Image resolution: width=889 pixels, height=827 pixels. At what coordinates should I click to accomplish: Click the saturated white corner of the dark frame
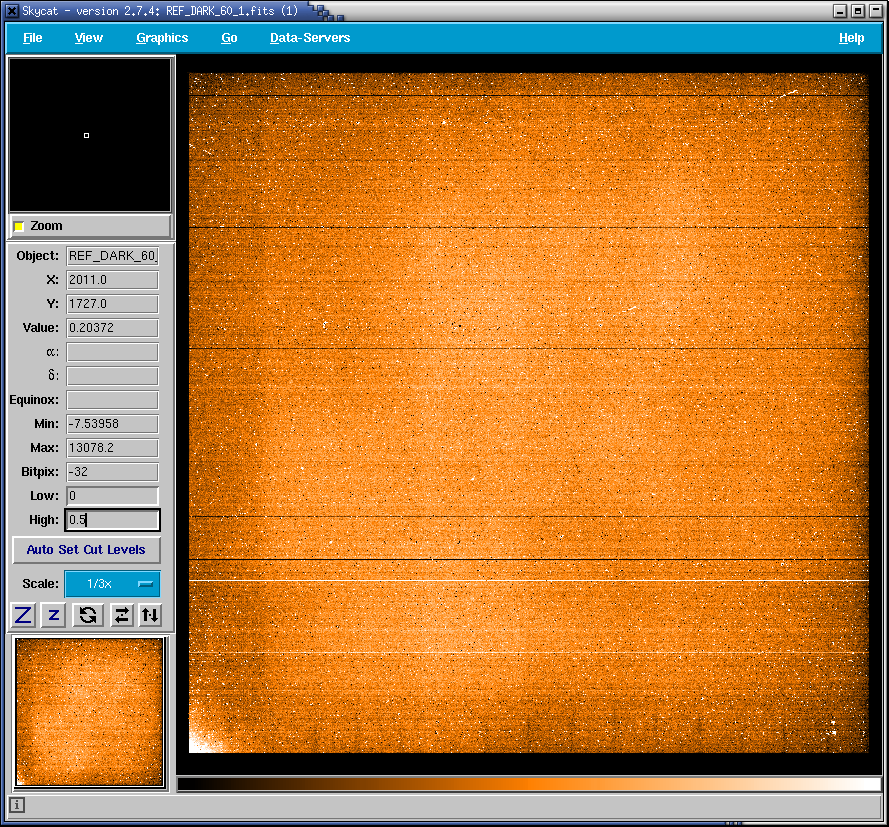coord(200,743)
